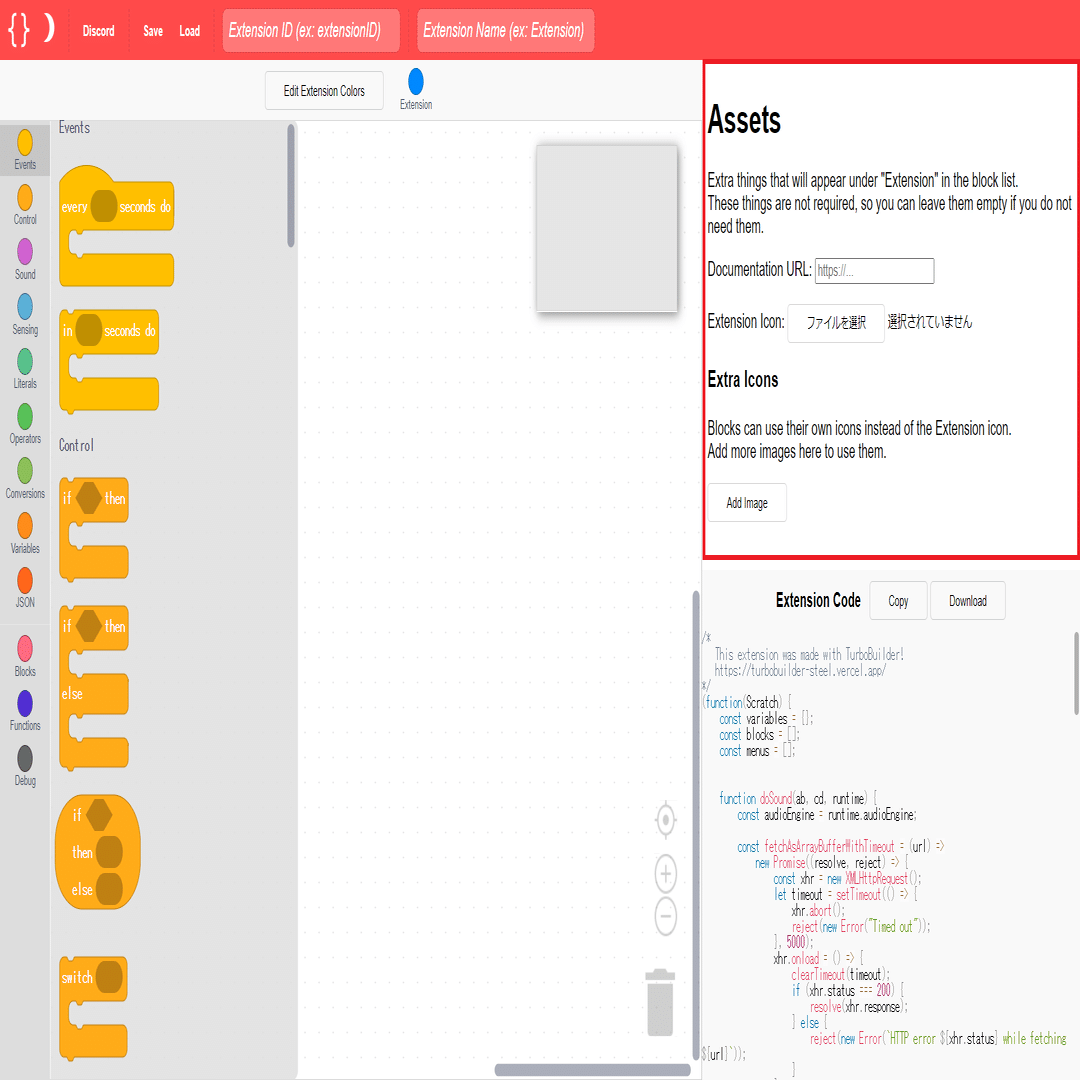Open the Blocks category
Viewport: 1080px width, 1080px height.
[x=25, y=656]
